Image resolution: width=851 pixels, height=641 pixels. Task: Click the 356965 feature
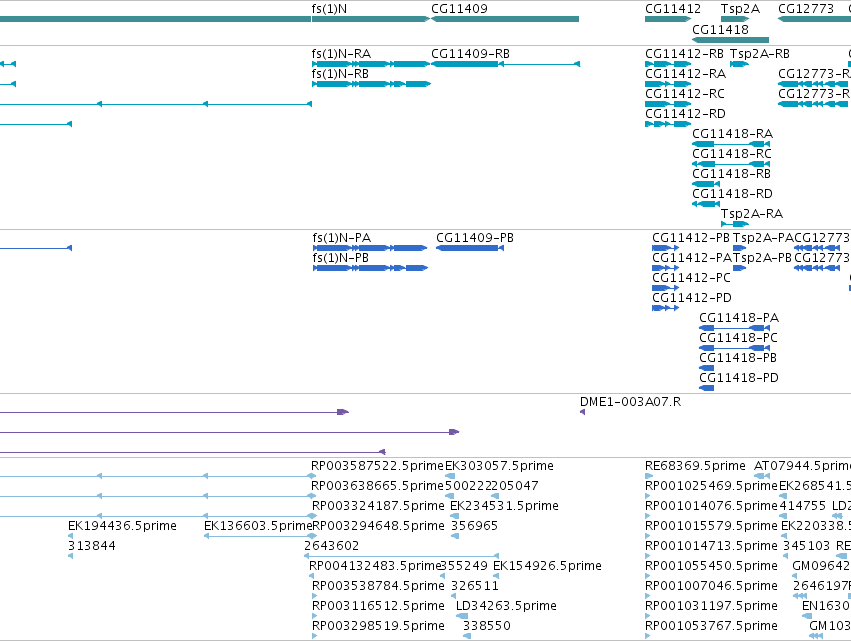(x=455, y=536)
